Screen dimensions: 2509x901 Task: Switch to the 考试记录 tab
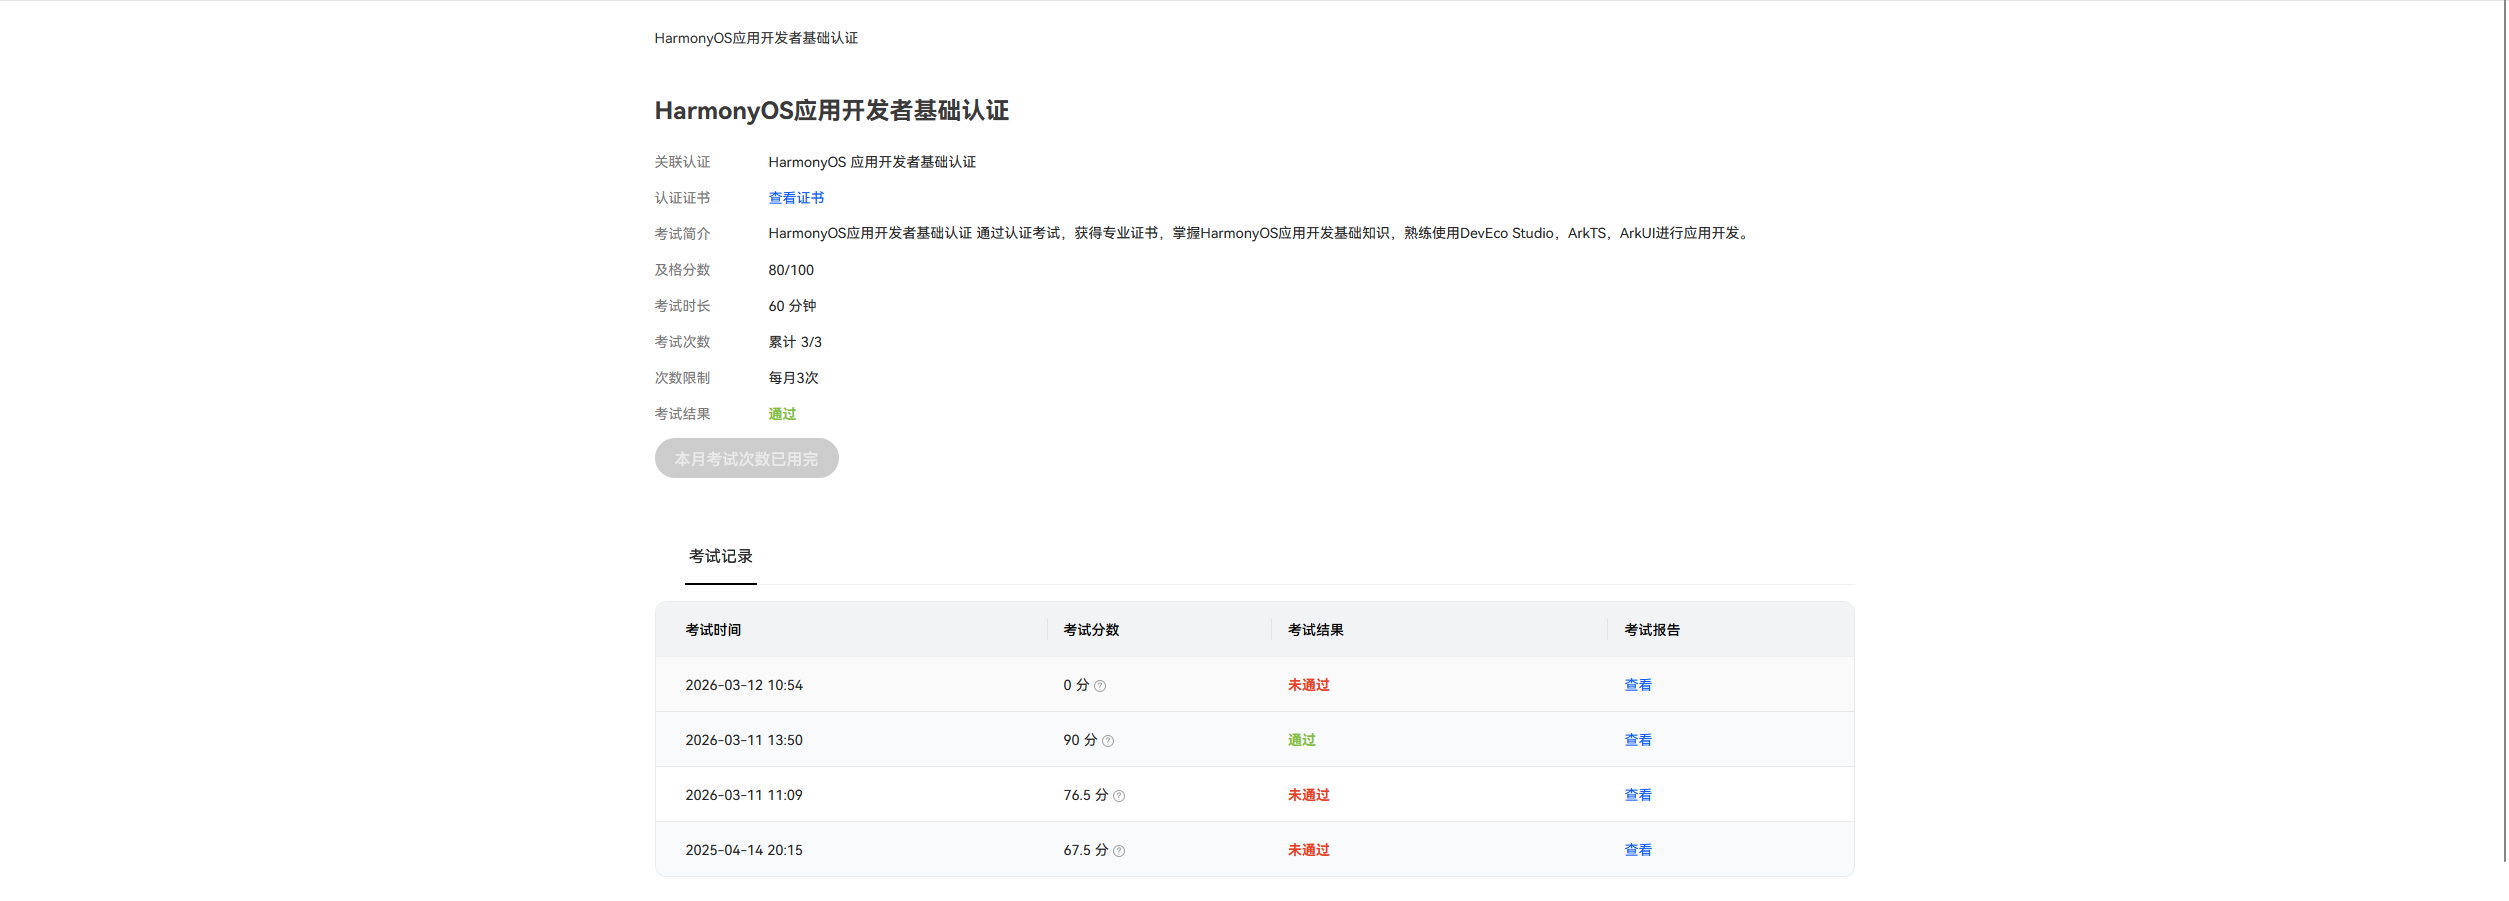coord(720,556)
